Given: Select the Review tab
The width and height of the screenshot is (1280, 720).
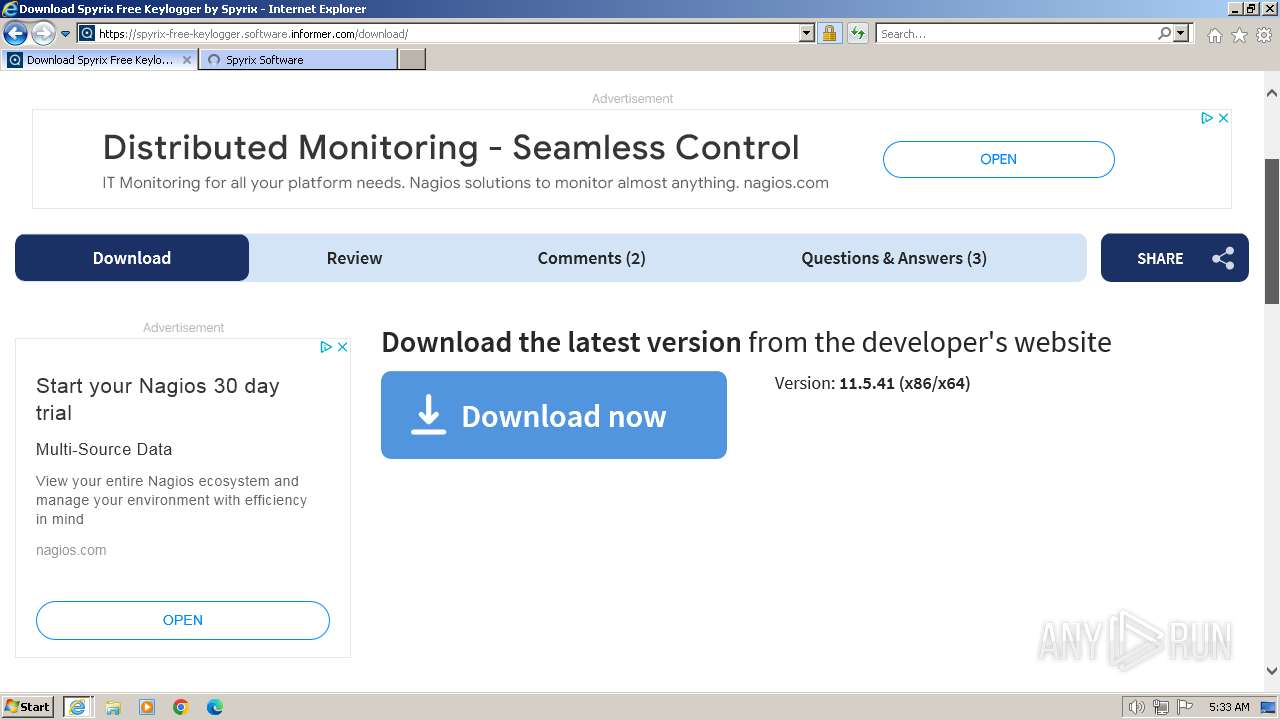Looking at the screenshot, I should coord(354,258).
